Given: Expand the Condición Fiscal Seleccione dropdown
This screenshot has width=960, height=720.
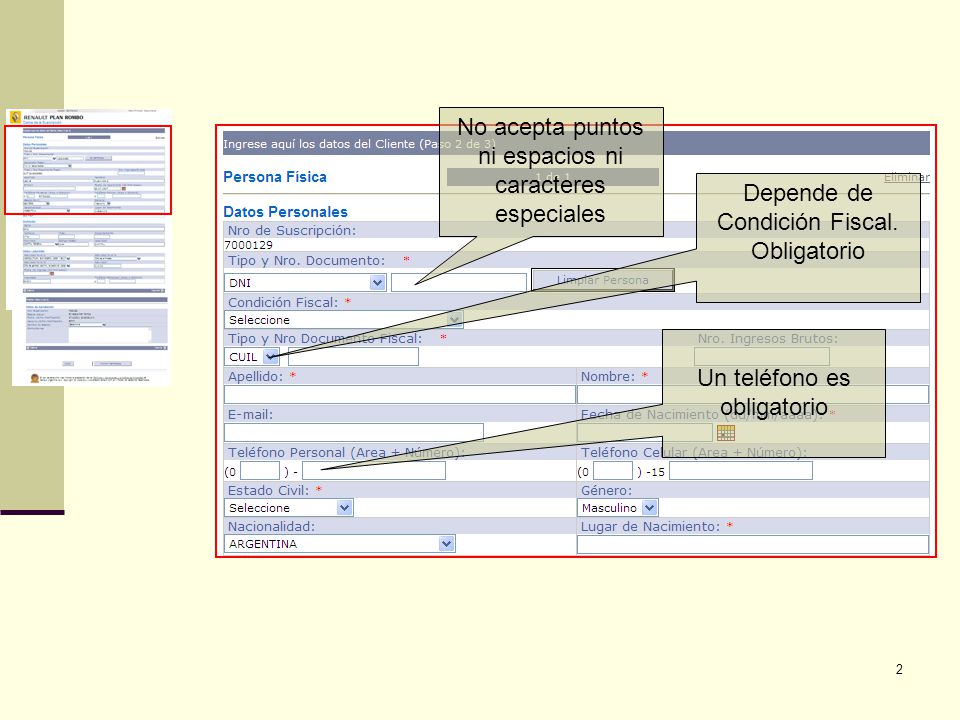Looking at the screenshot, I should 343,320.
